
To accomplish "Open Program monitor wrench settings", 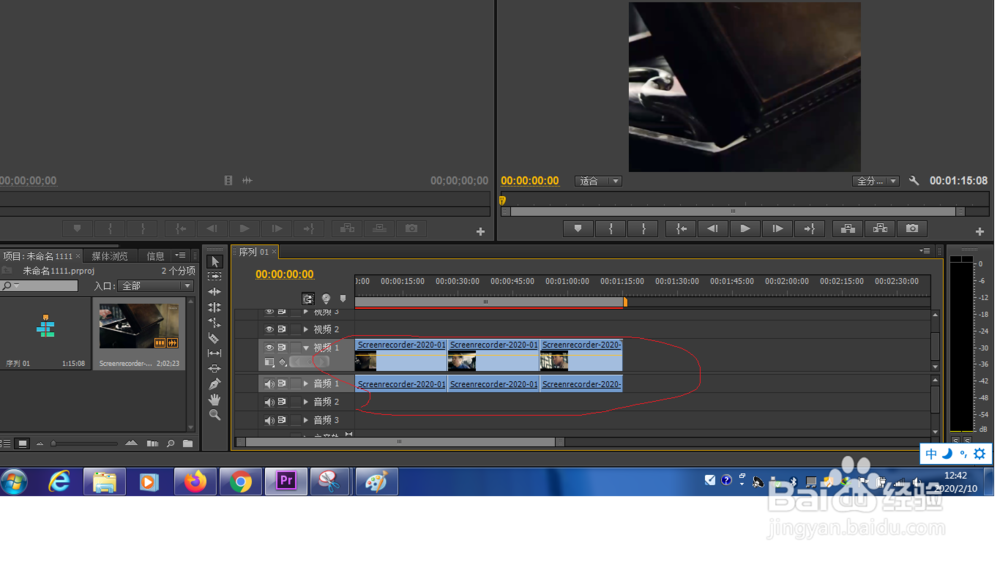I will click(914, 181).
